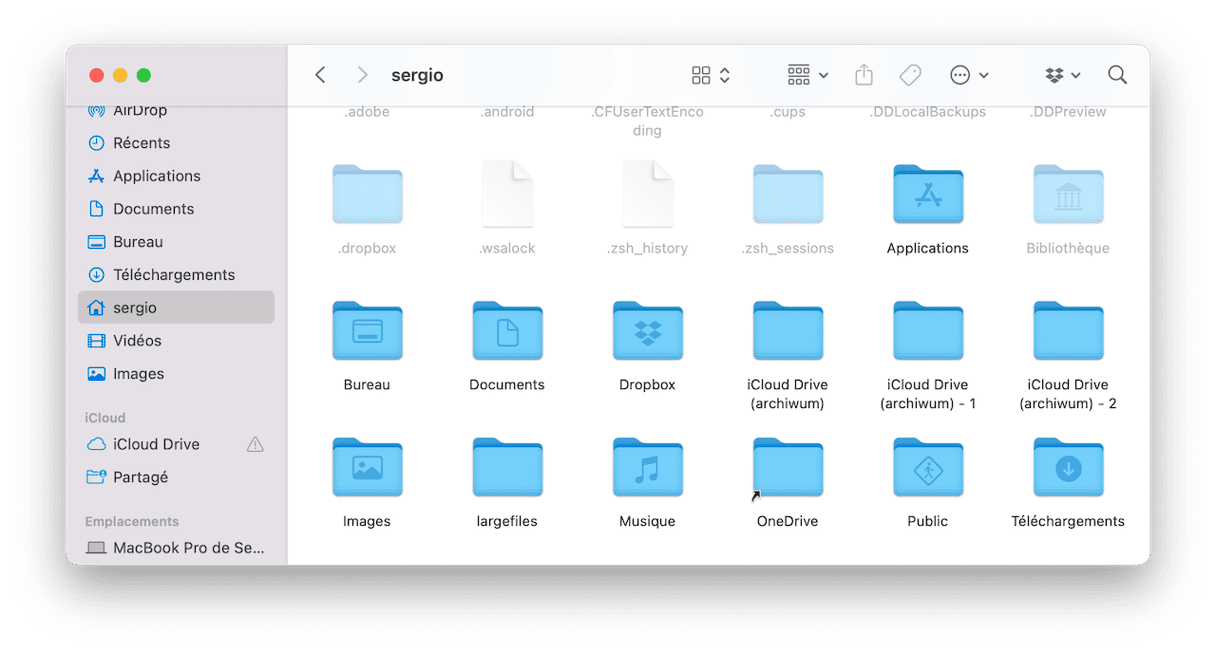
Task: Open Vidéos from the sidebar
Action: point(175,341)
